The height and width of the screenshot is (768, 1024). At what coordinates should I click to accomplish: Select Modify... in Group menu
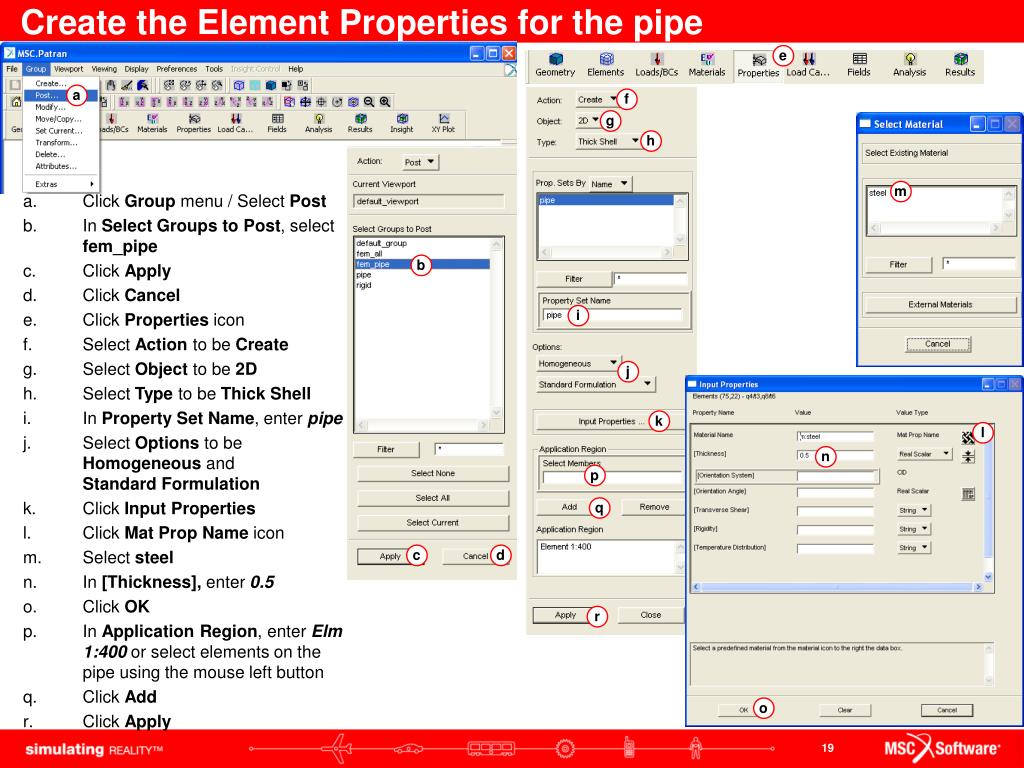60,107
